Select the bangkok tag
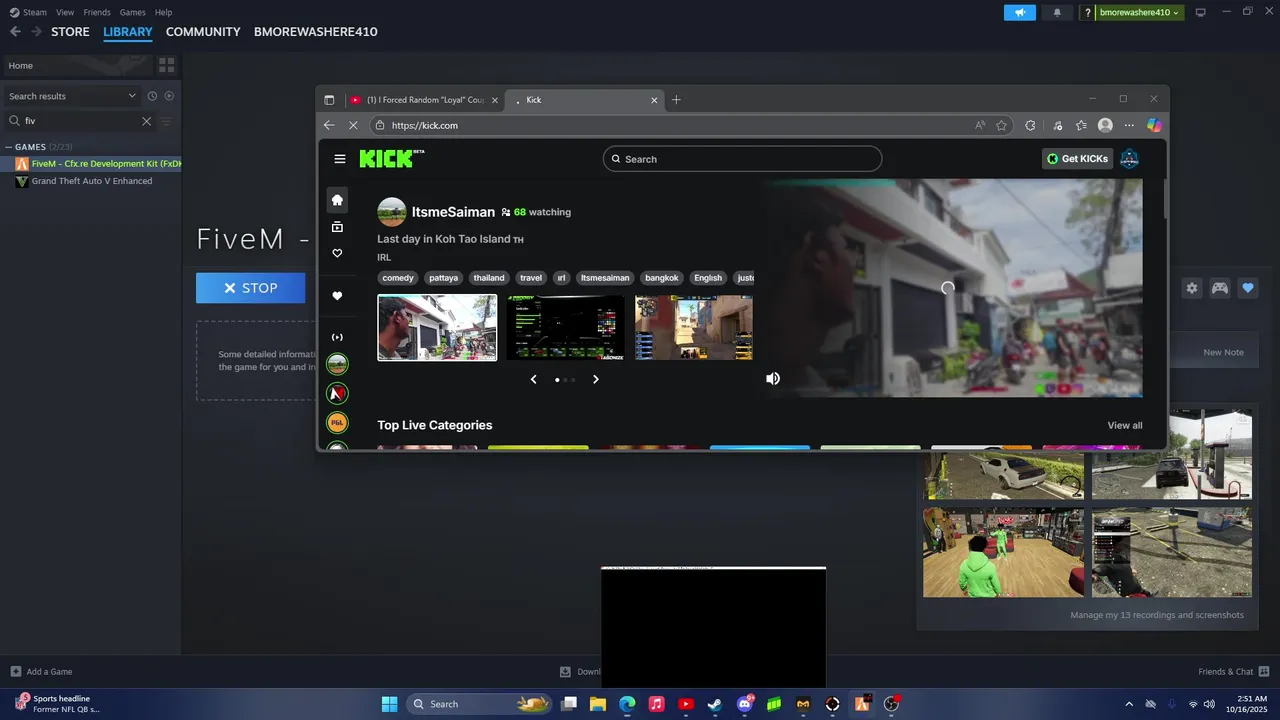This screenshot has height=720, width=1280. click(662, 278)
